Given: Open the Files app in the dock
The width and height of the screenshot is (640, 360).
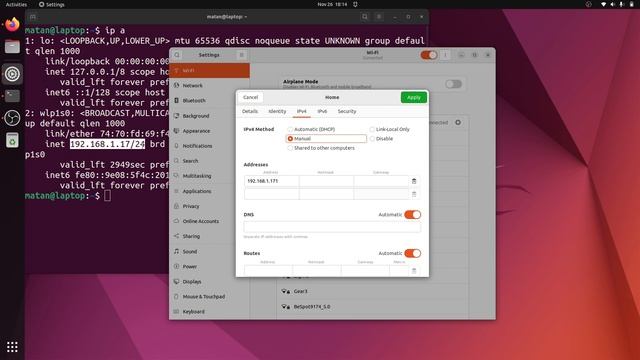Looking at the screenshot, I should [12, 47].
